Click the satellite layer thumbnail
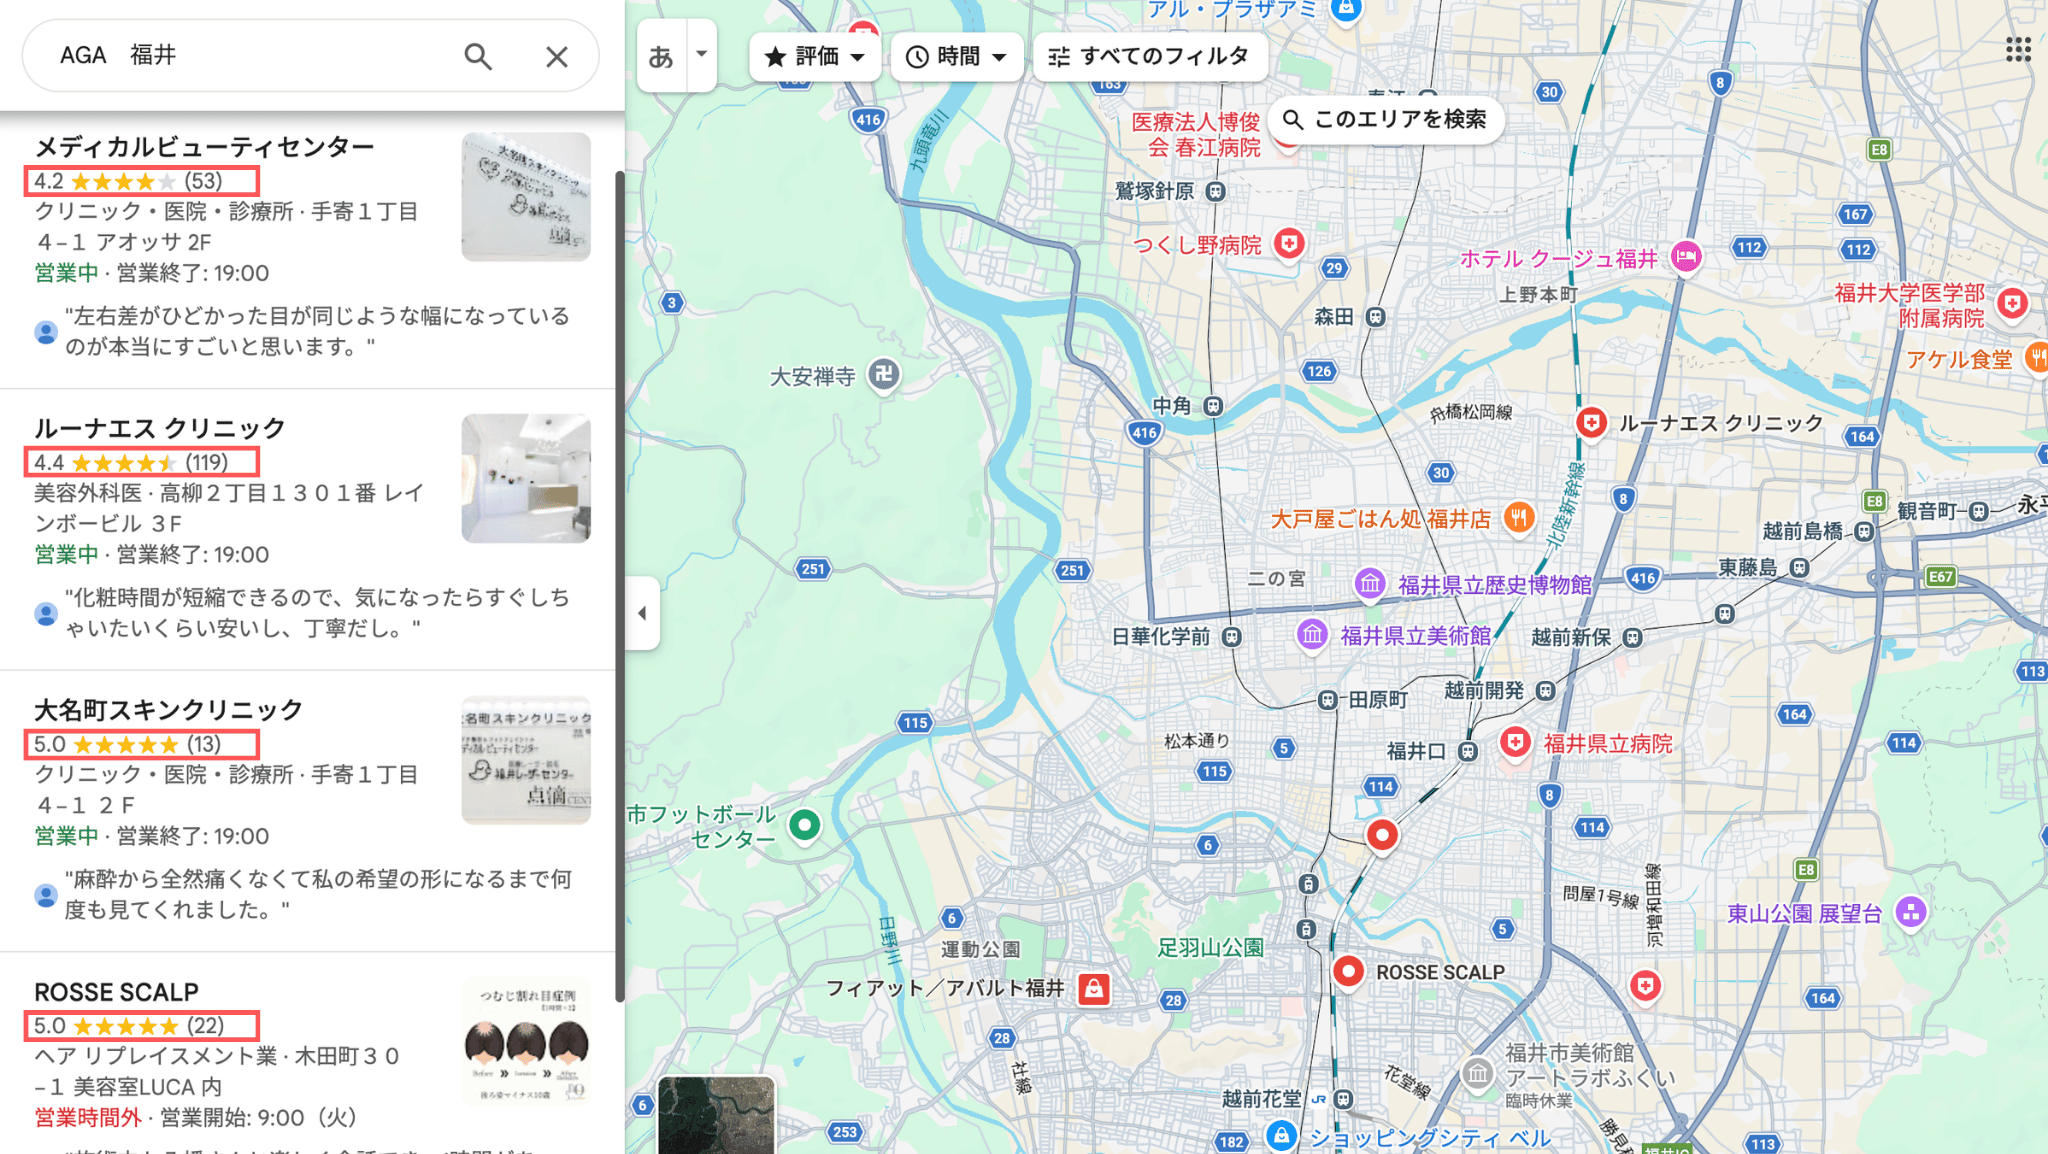The image size is (2048, 1154). point(716,1115)
